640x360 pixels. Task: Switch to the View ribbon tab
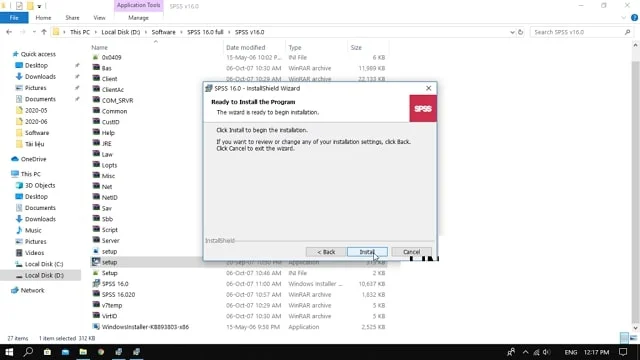pyautogui.click(x=99, y=18)
